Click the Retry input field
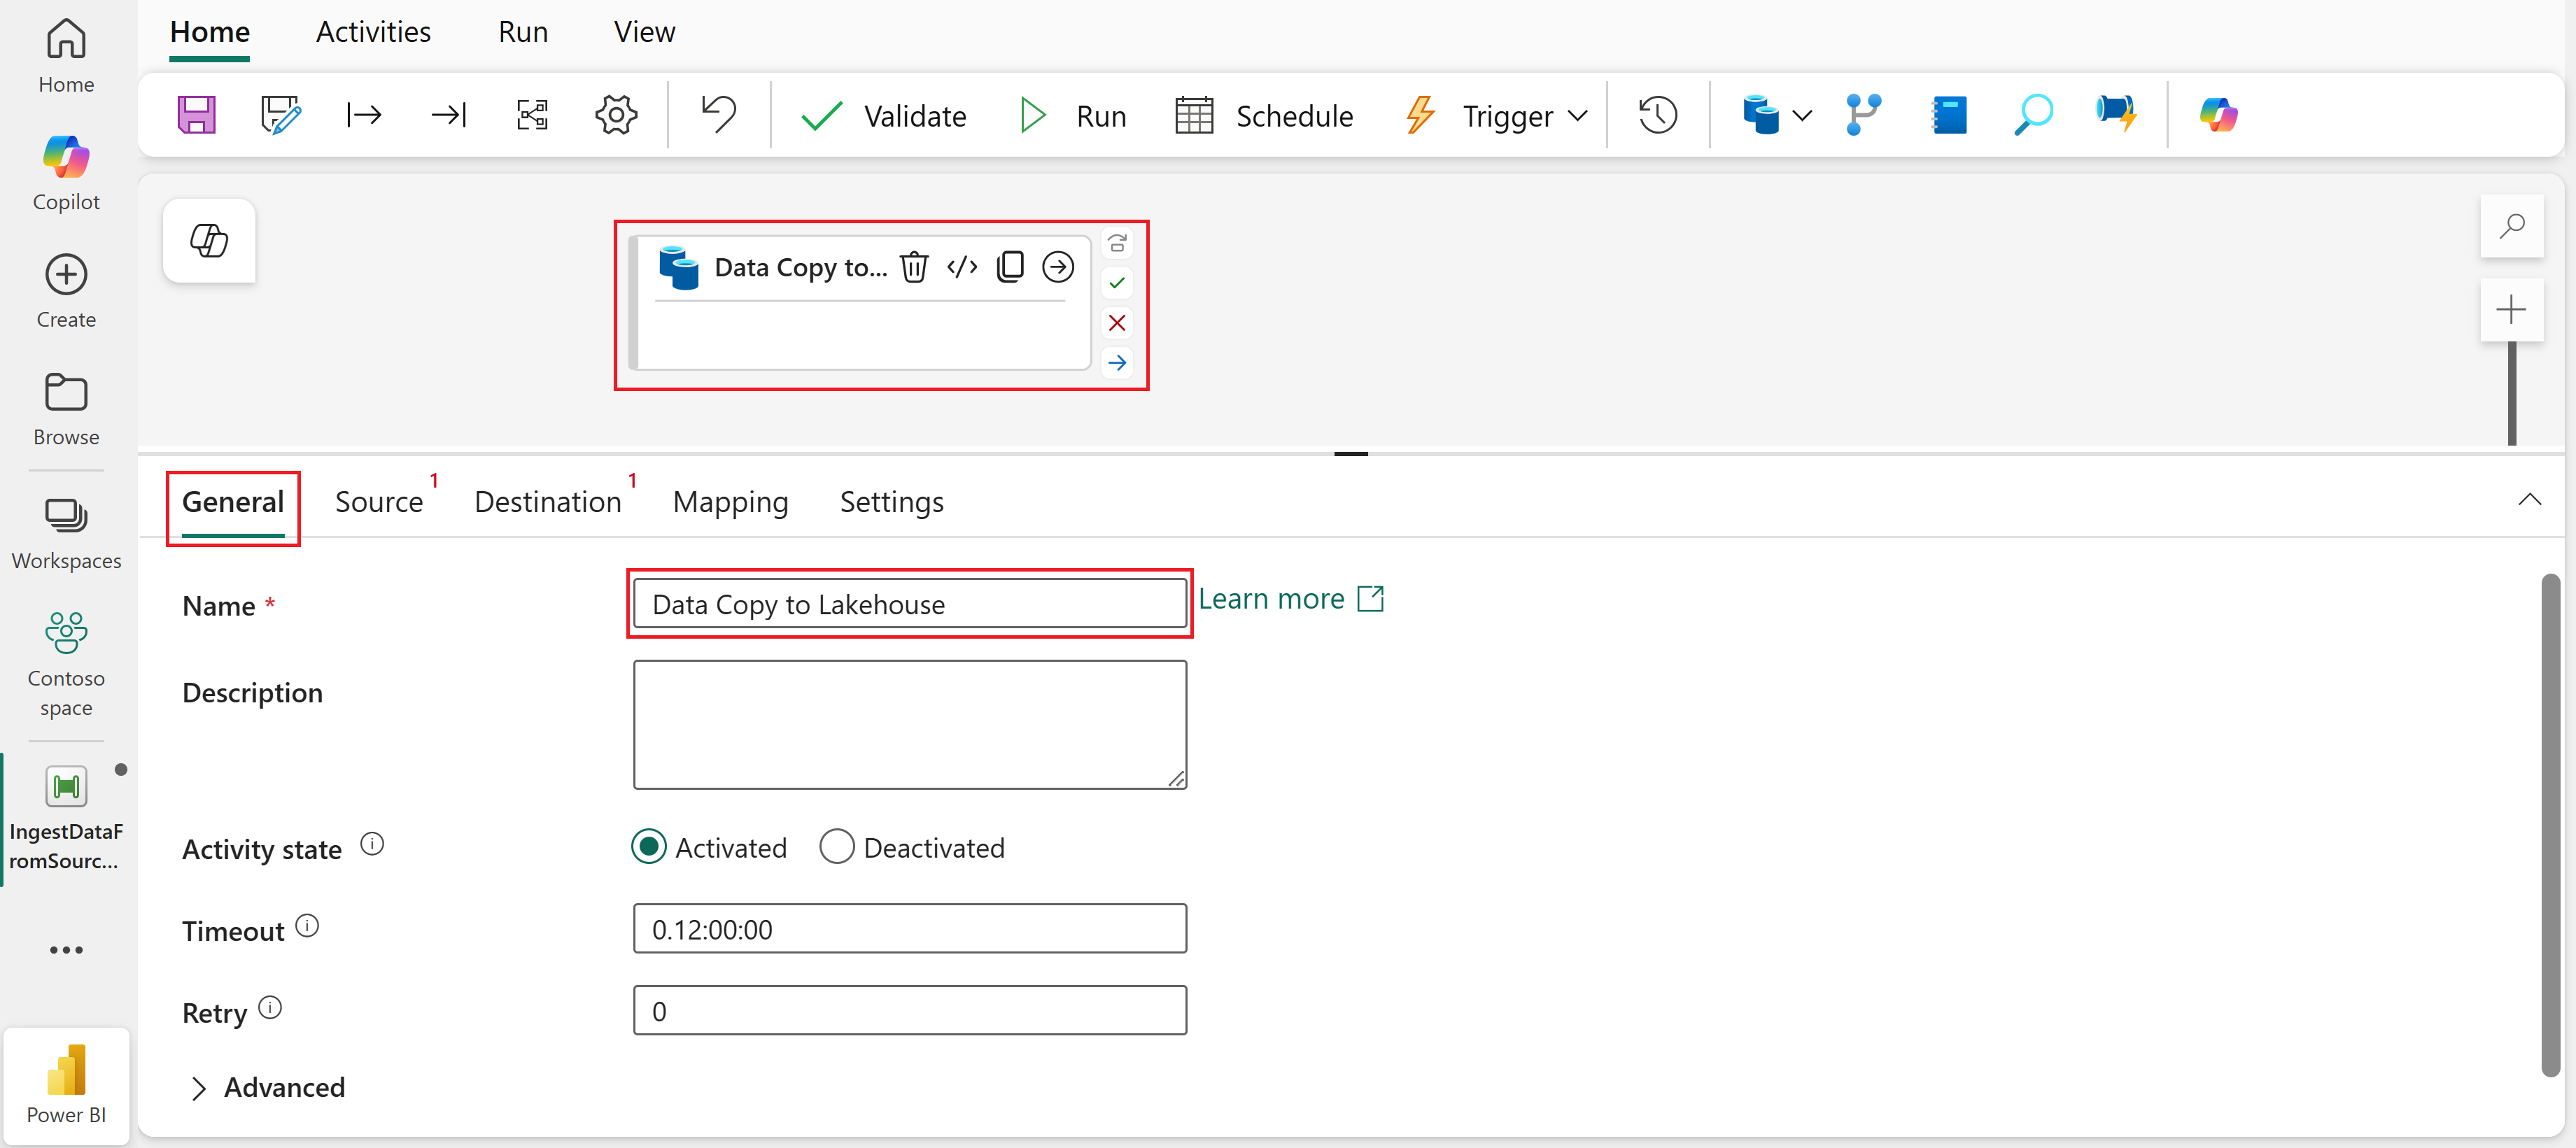2576x1148 pixels. pos(909,1011)
